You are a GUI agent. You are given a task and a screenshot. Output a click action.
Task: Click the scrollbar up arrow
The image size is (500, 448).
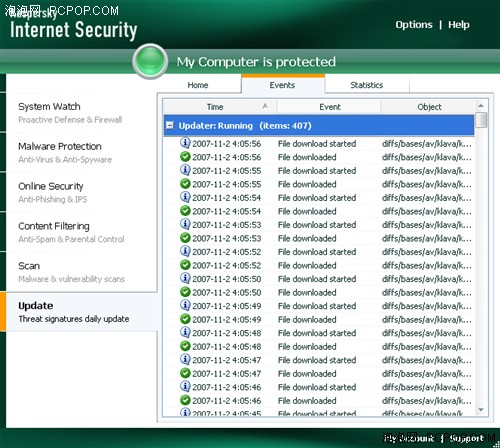(481, 106)
